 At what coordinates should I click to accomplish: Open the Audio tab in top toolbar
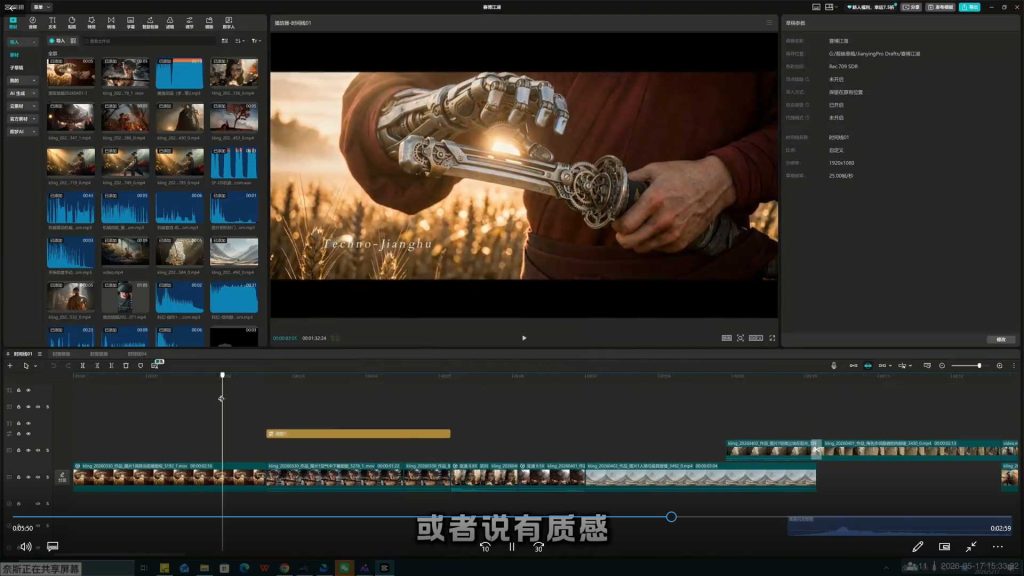tap(33, 23)
